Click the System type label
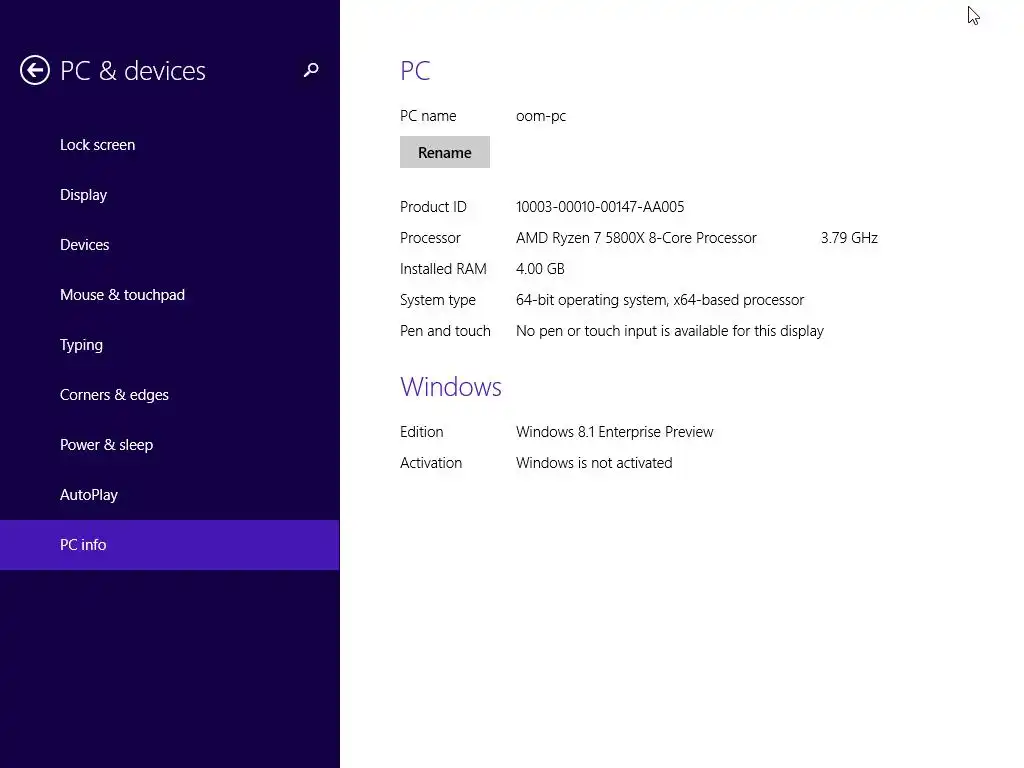This screenshot has width=1024, height=768. click(x=438, y=300)
